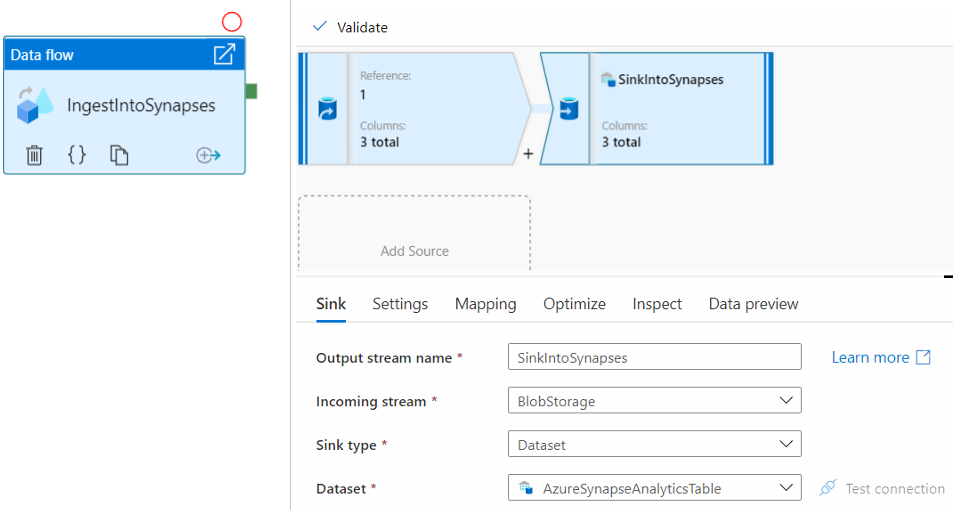Click the Test connection plug icon

[827, 488]
